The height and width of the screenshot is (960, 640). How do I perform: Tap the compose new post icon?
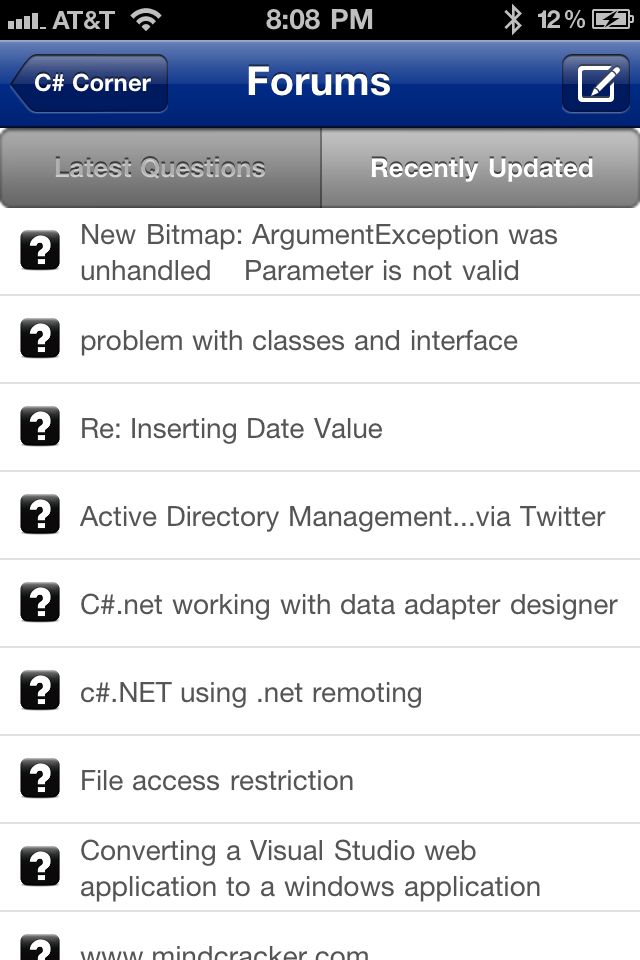[596, 83]
